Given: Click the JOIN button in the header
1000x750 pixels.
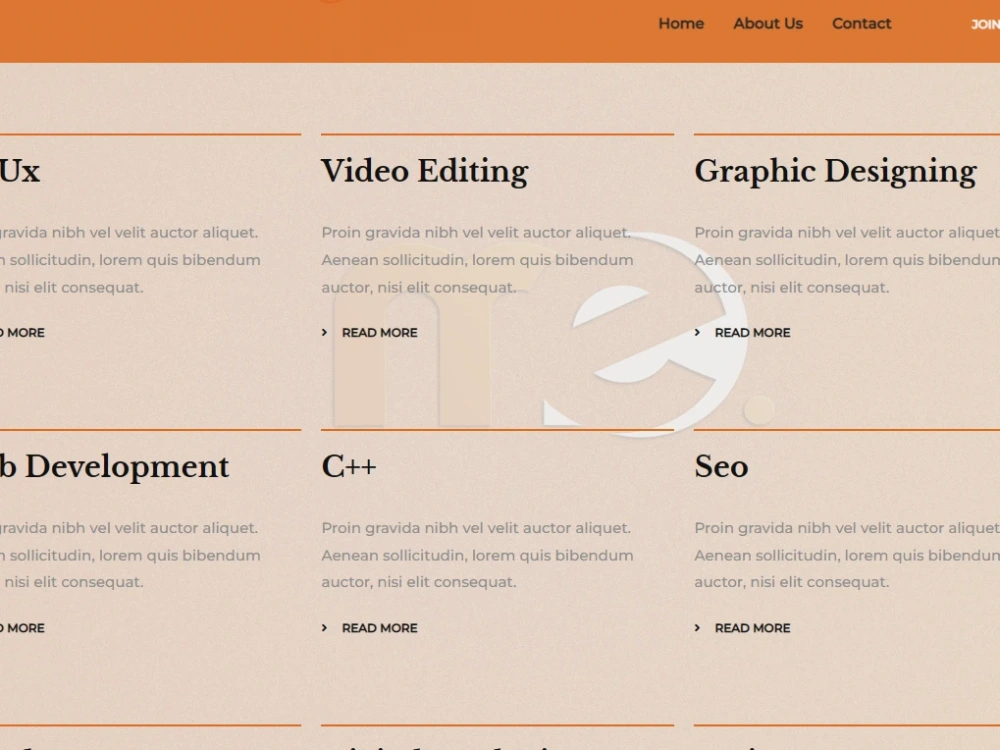Looking at the screenshot, I should coord(985,24).
